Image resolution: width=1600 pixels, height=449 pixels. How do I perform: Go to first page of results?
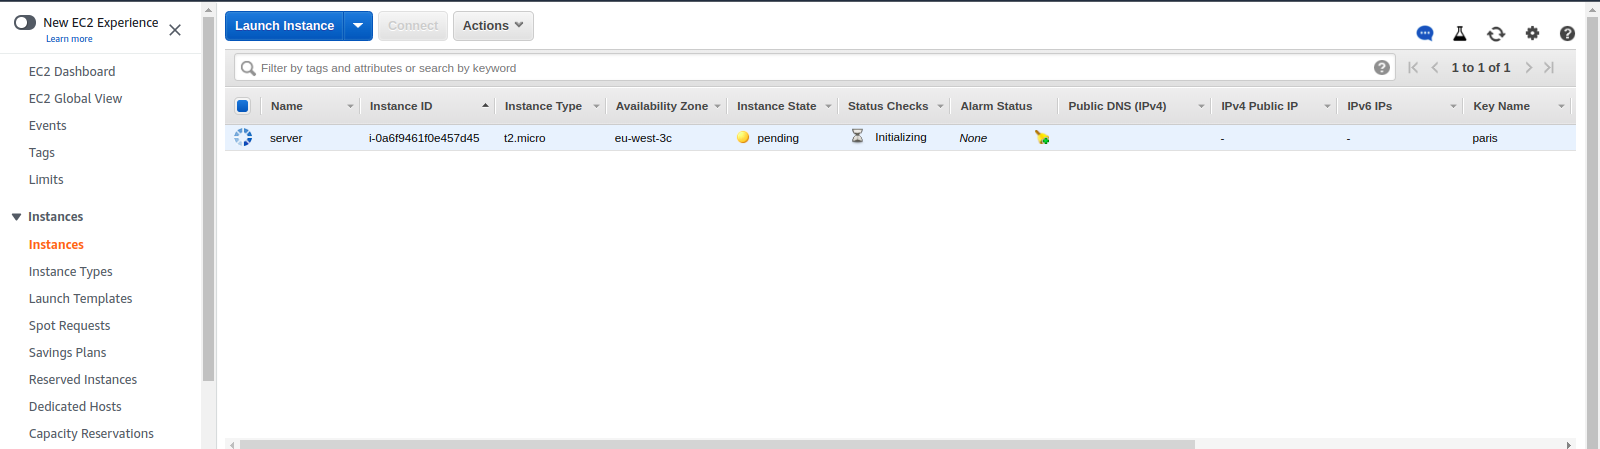pos(1413,67)
